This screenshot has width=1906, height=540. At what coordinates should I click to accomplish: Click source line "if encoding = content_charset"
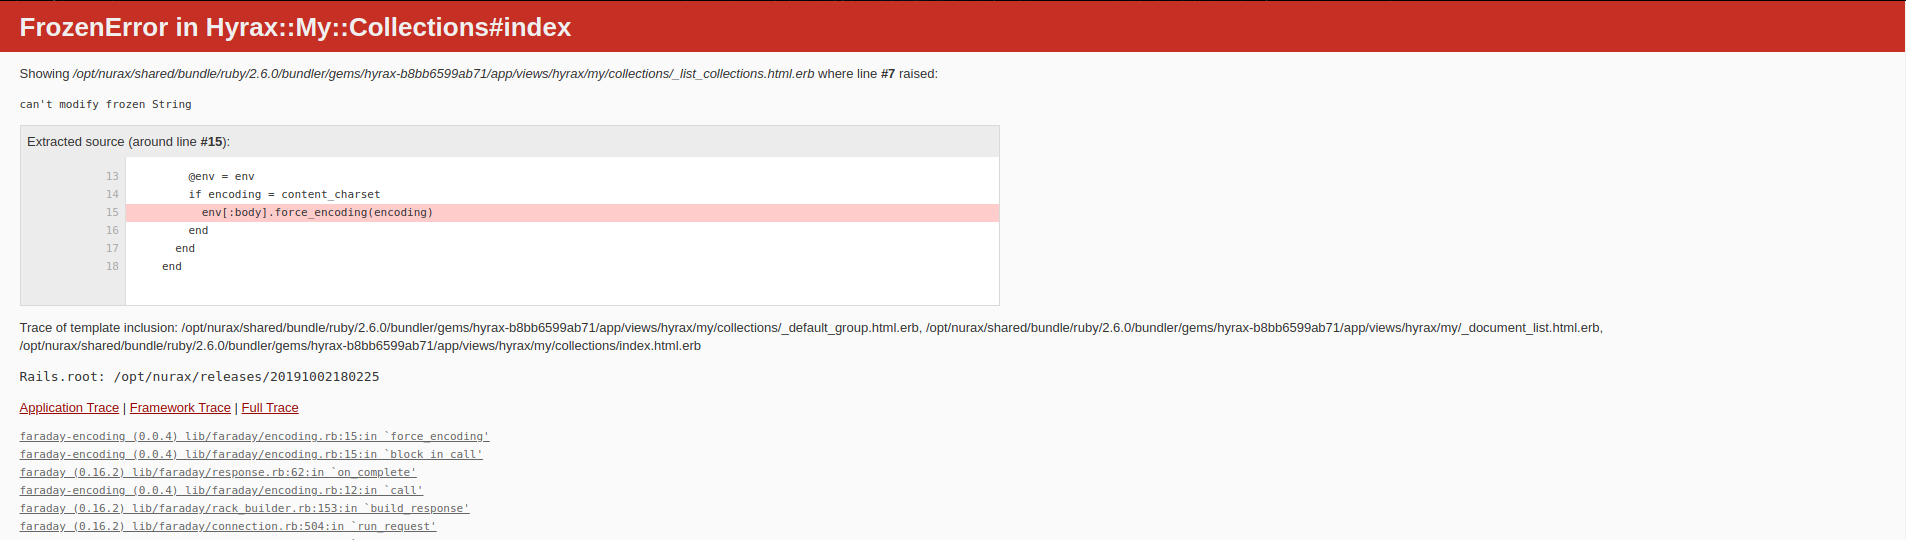284,195
